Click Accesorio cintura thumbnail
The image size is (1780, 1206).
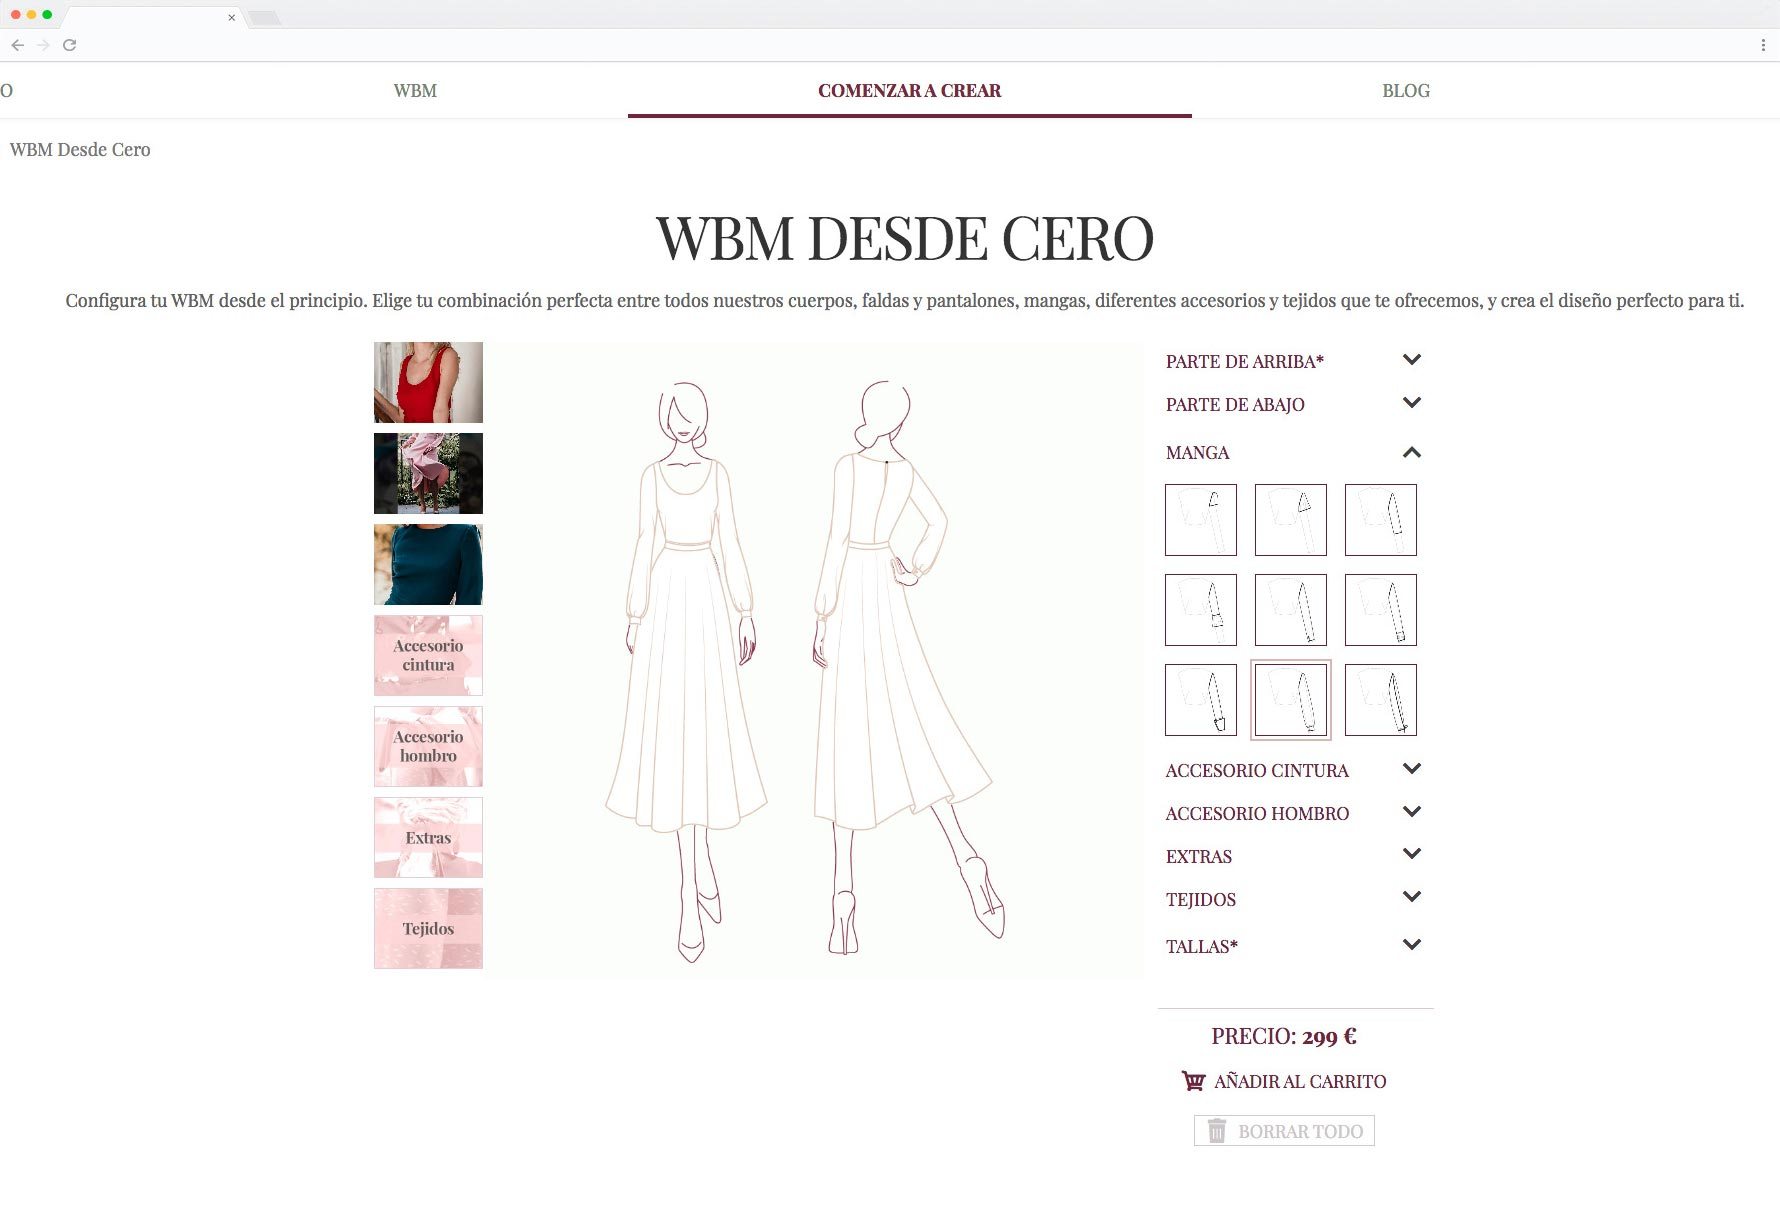tap(428, 655)
